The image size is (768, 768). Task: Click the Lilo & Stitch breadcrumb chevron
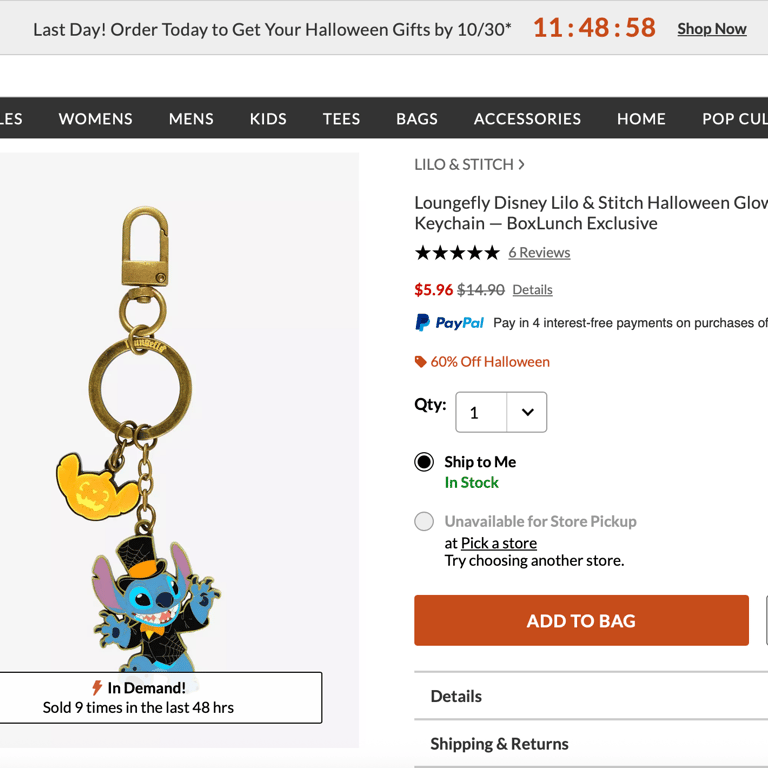pos(521,165)
